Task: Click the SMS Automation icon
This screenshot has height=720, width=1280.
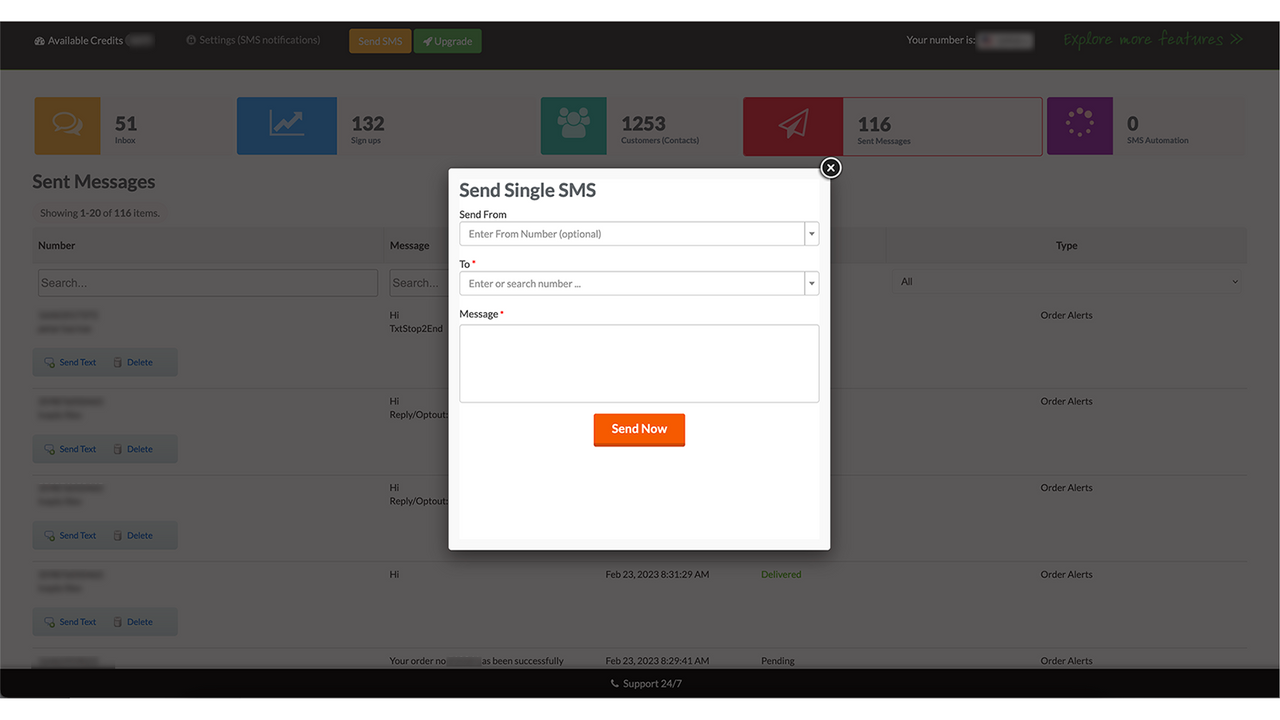Action: coord(1080,125)
